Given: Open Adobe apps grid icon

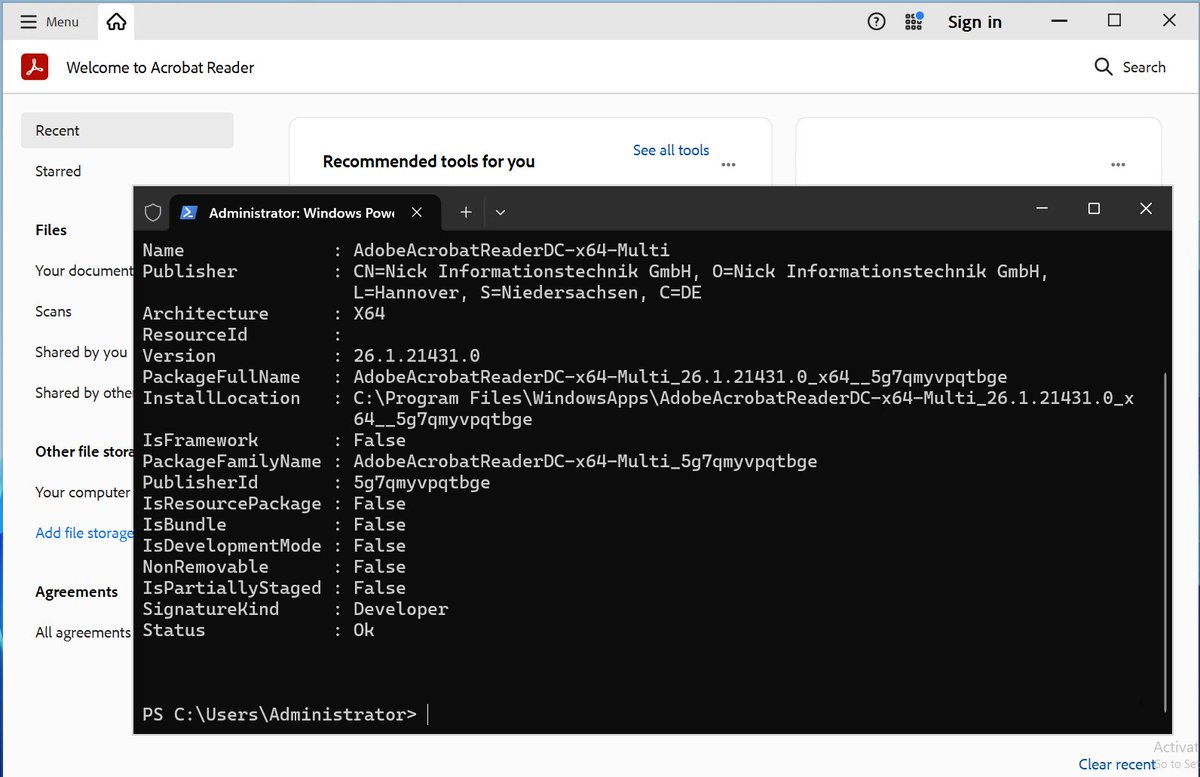Looking at the screenshot, I should click(x=913, y=22).
